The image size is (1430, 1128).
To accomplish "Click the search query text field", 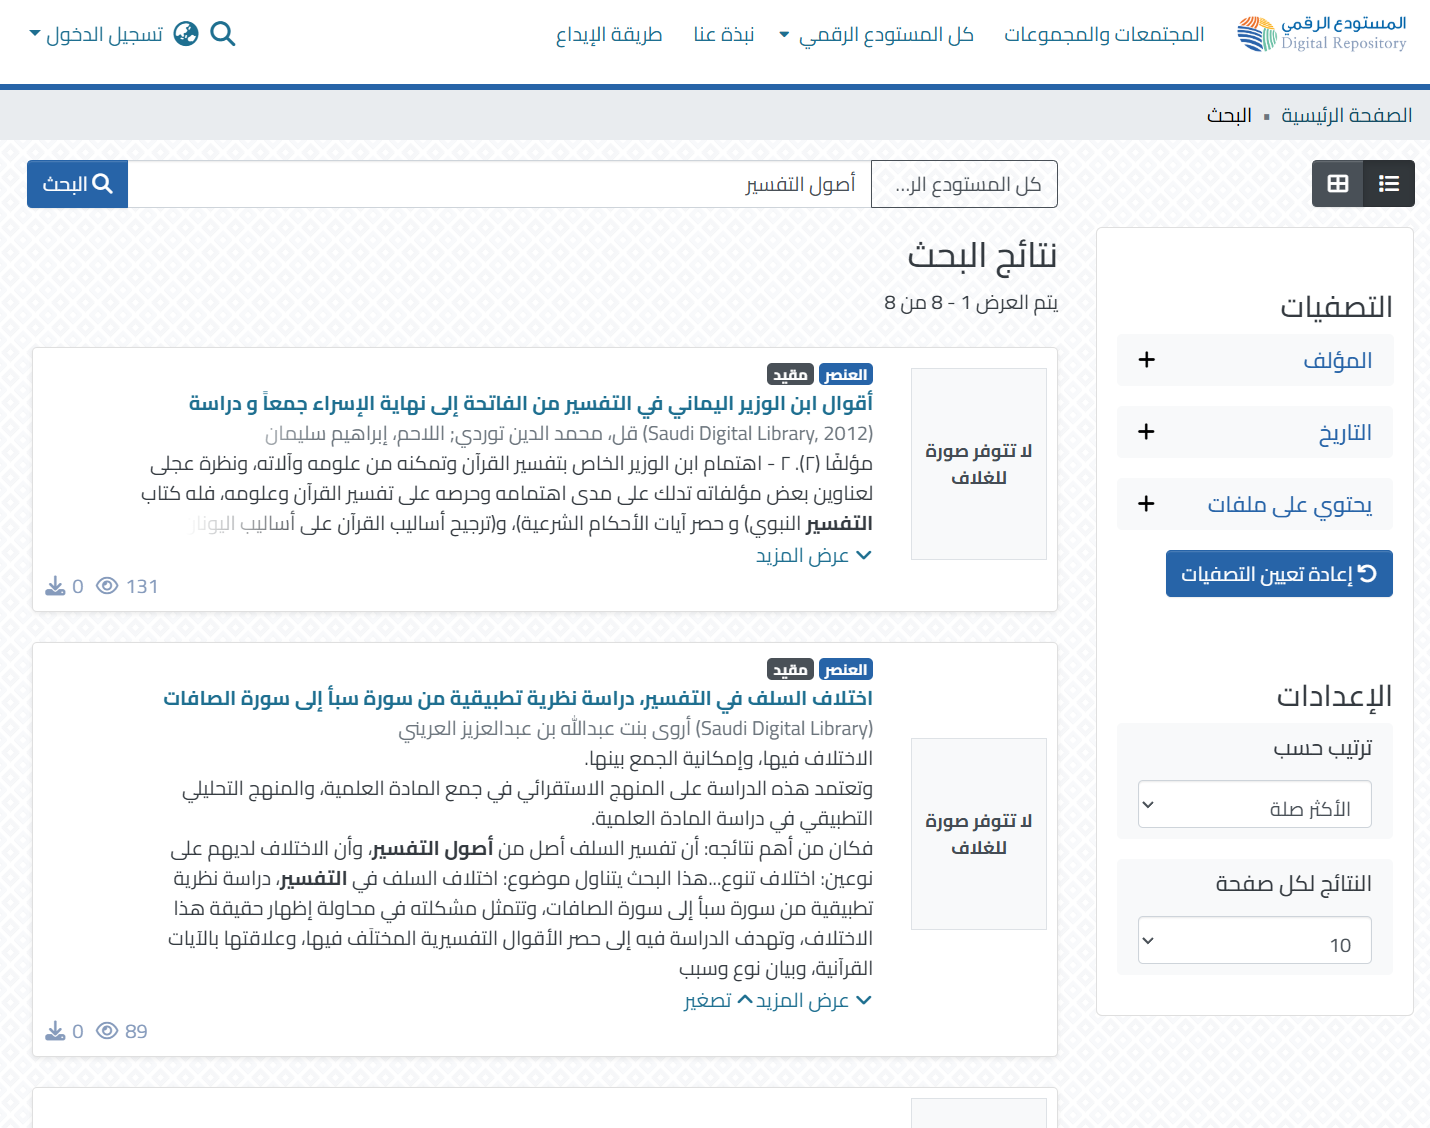I will pyautogui.click(x=500, y=184).
